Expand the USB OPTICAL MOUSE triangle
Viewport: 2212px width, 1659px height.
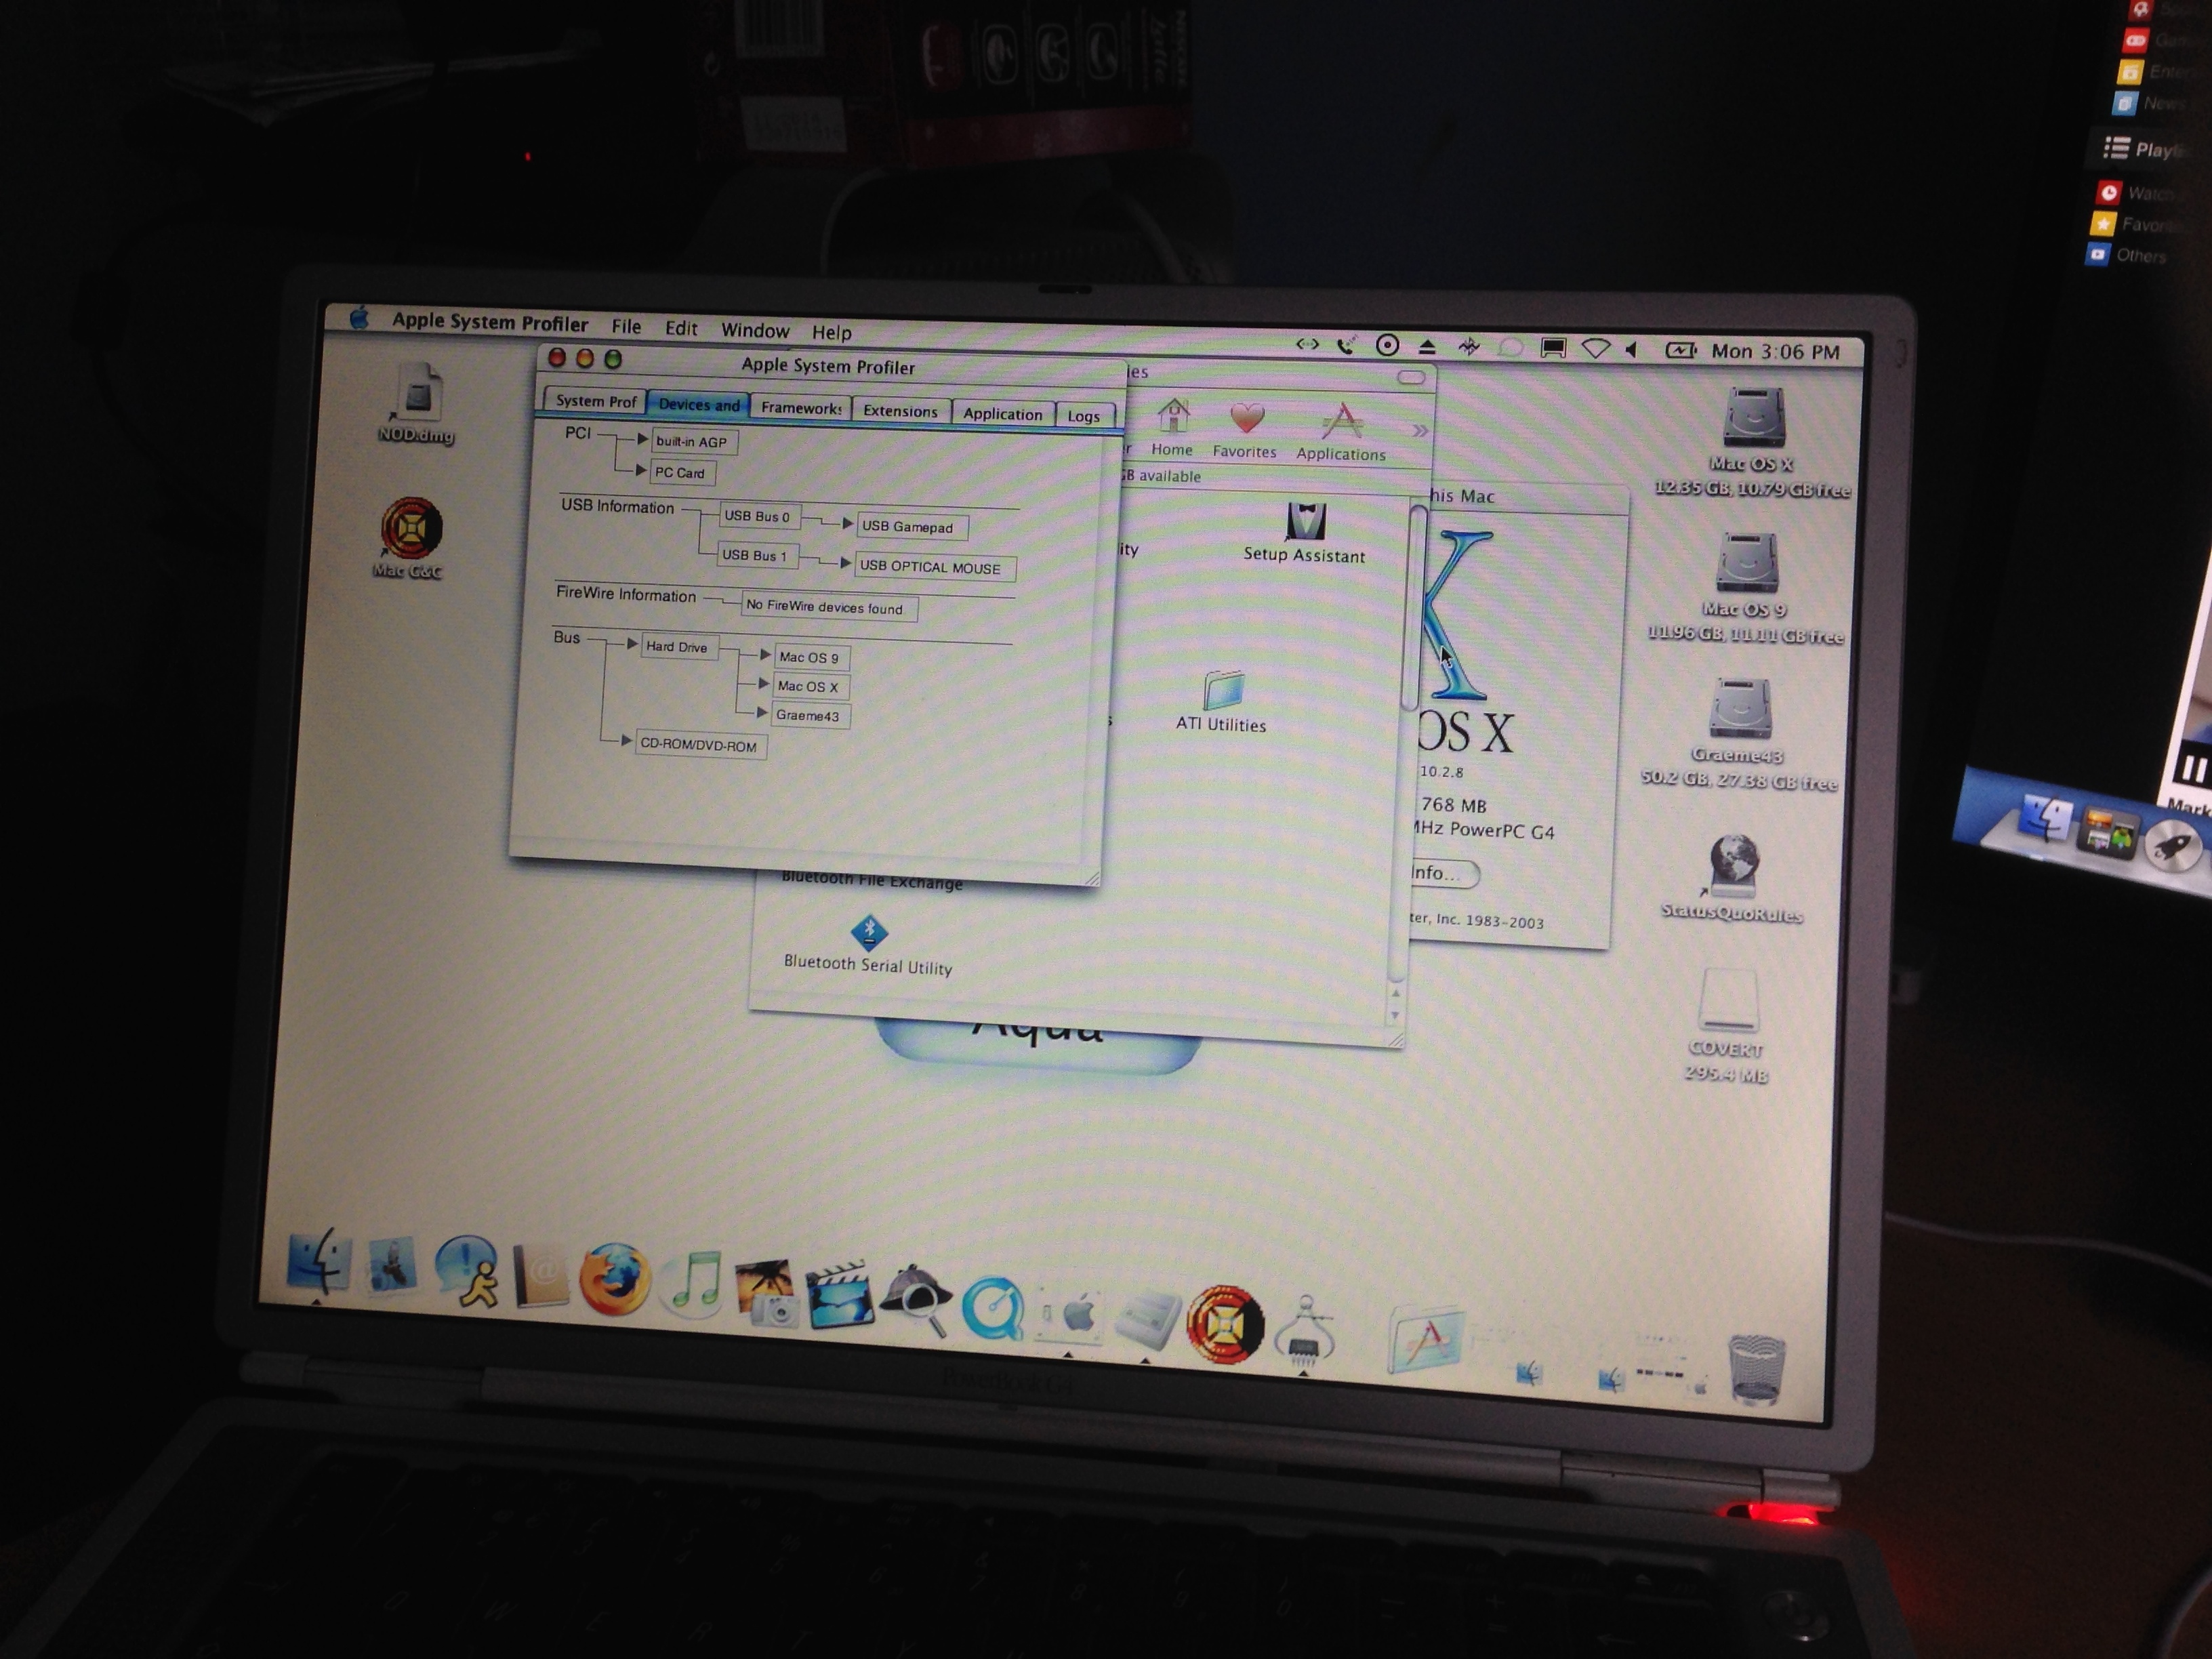[x=846, y=563]
